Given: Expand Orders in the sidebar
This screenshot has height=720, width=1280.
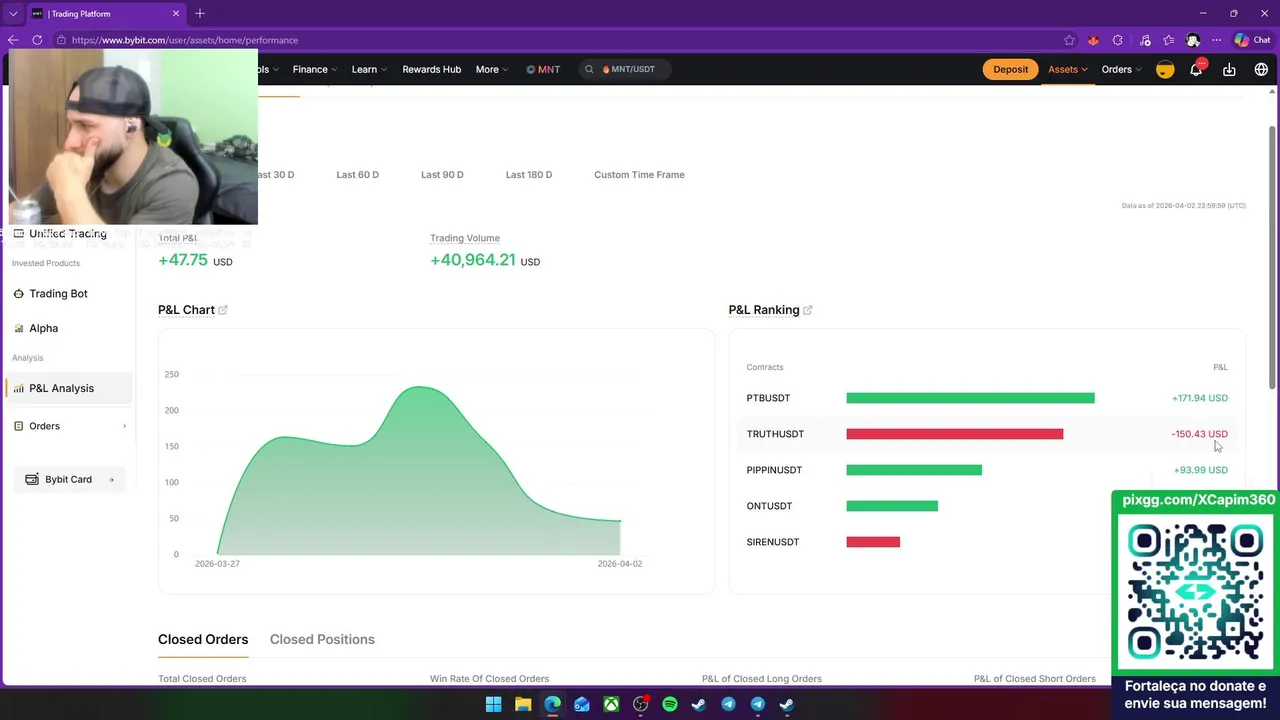Looking at the screenshot, I should (x=68, y=426).
